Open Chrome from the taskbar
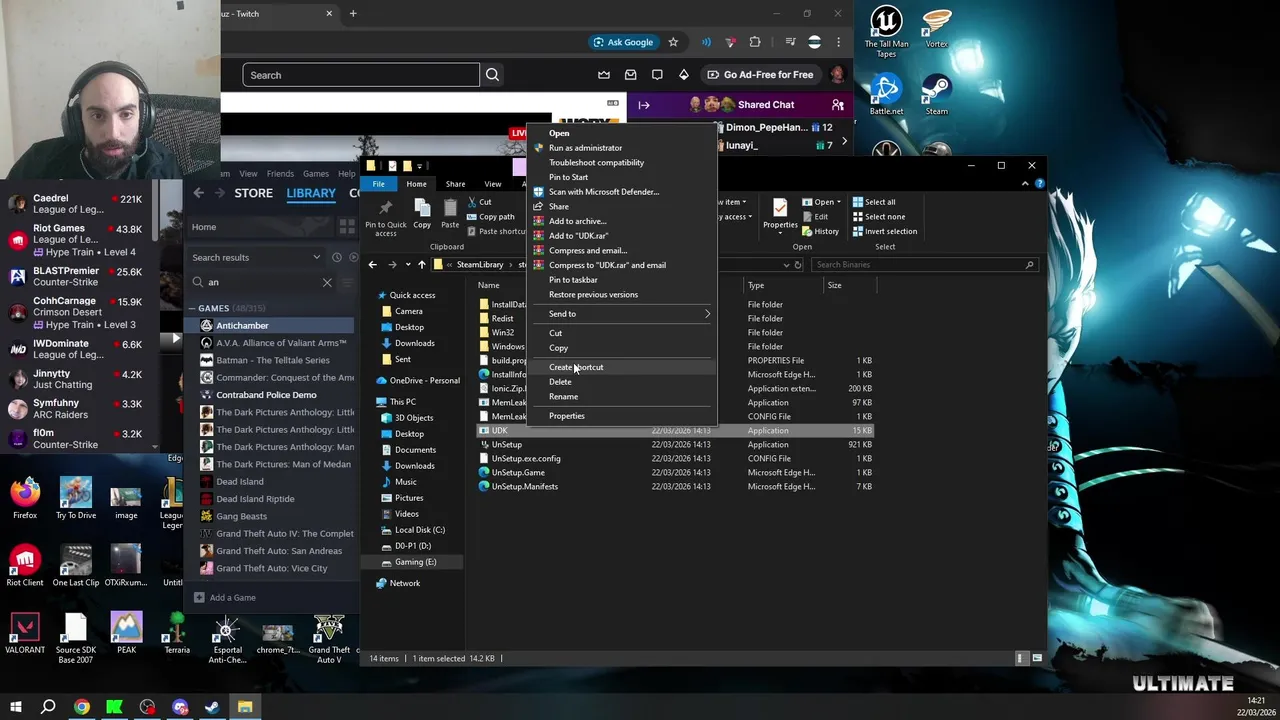Viewport: 1280px width, 720px height. [81, 707]
